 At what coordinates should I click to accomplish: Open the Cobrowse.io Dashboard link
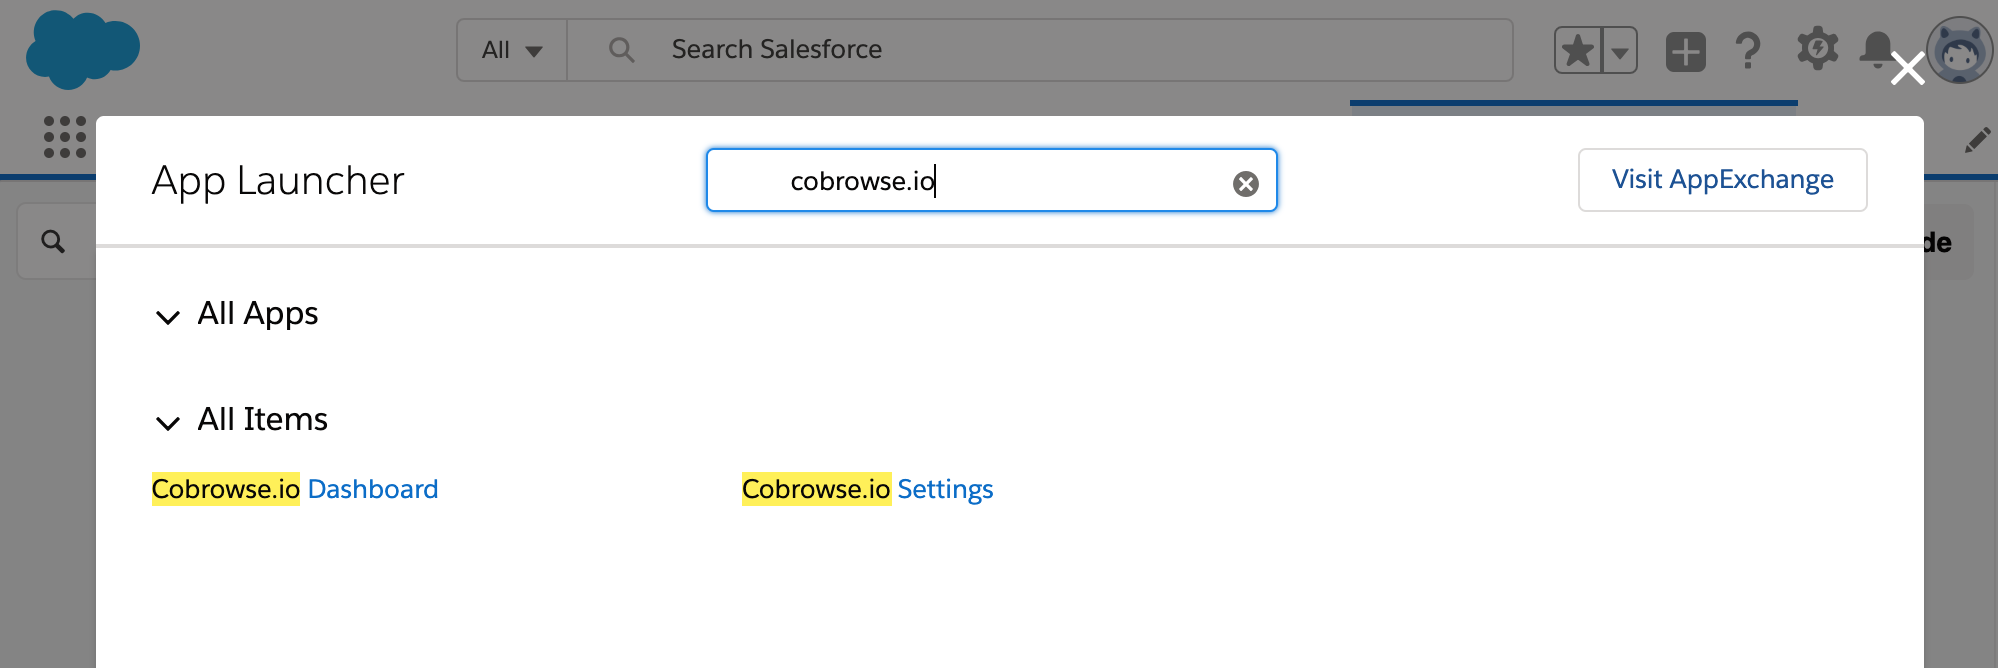point(295,489)
